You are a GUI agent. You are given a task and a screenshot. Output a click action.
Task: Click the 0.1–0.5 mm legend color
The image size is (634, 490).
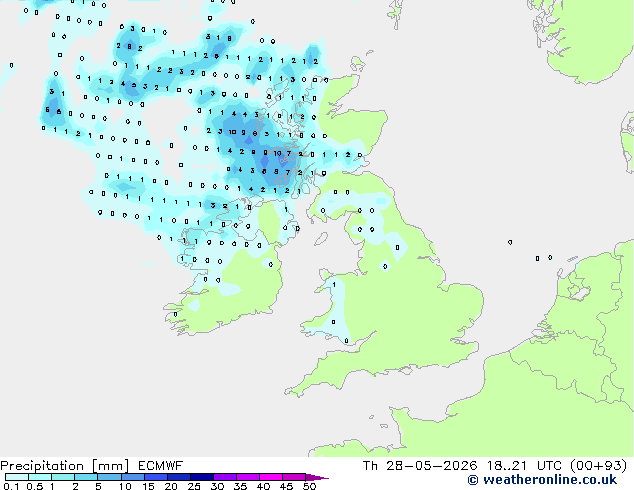pyautogui.click(x=17, y=477)
